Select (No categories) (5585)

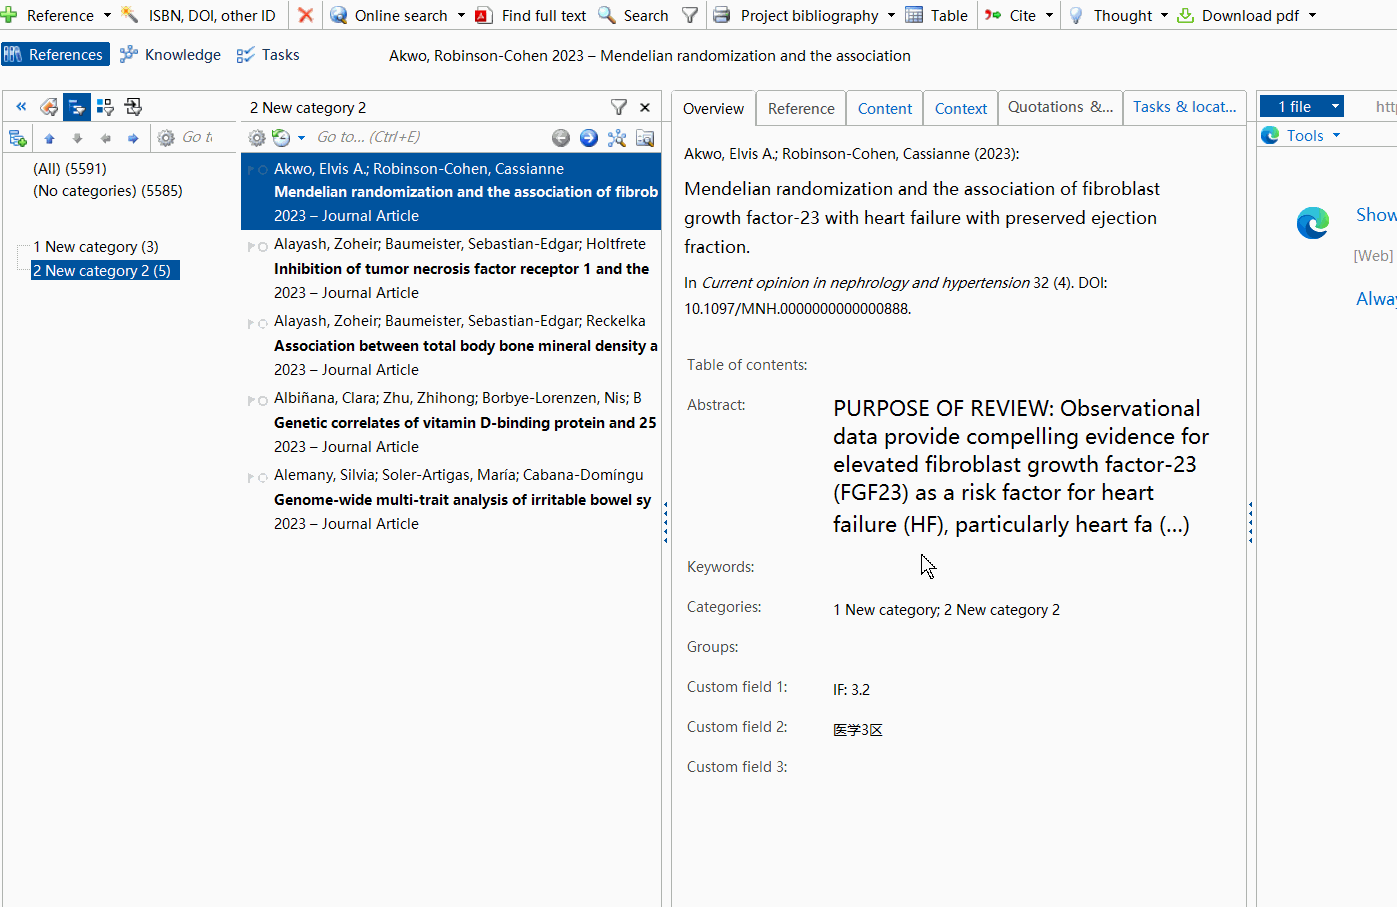(x=108, y=190)
